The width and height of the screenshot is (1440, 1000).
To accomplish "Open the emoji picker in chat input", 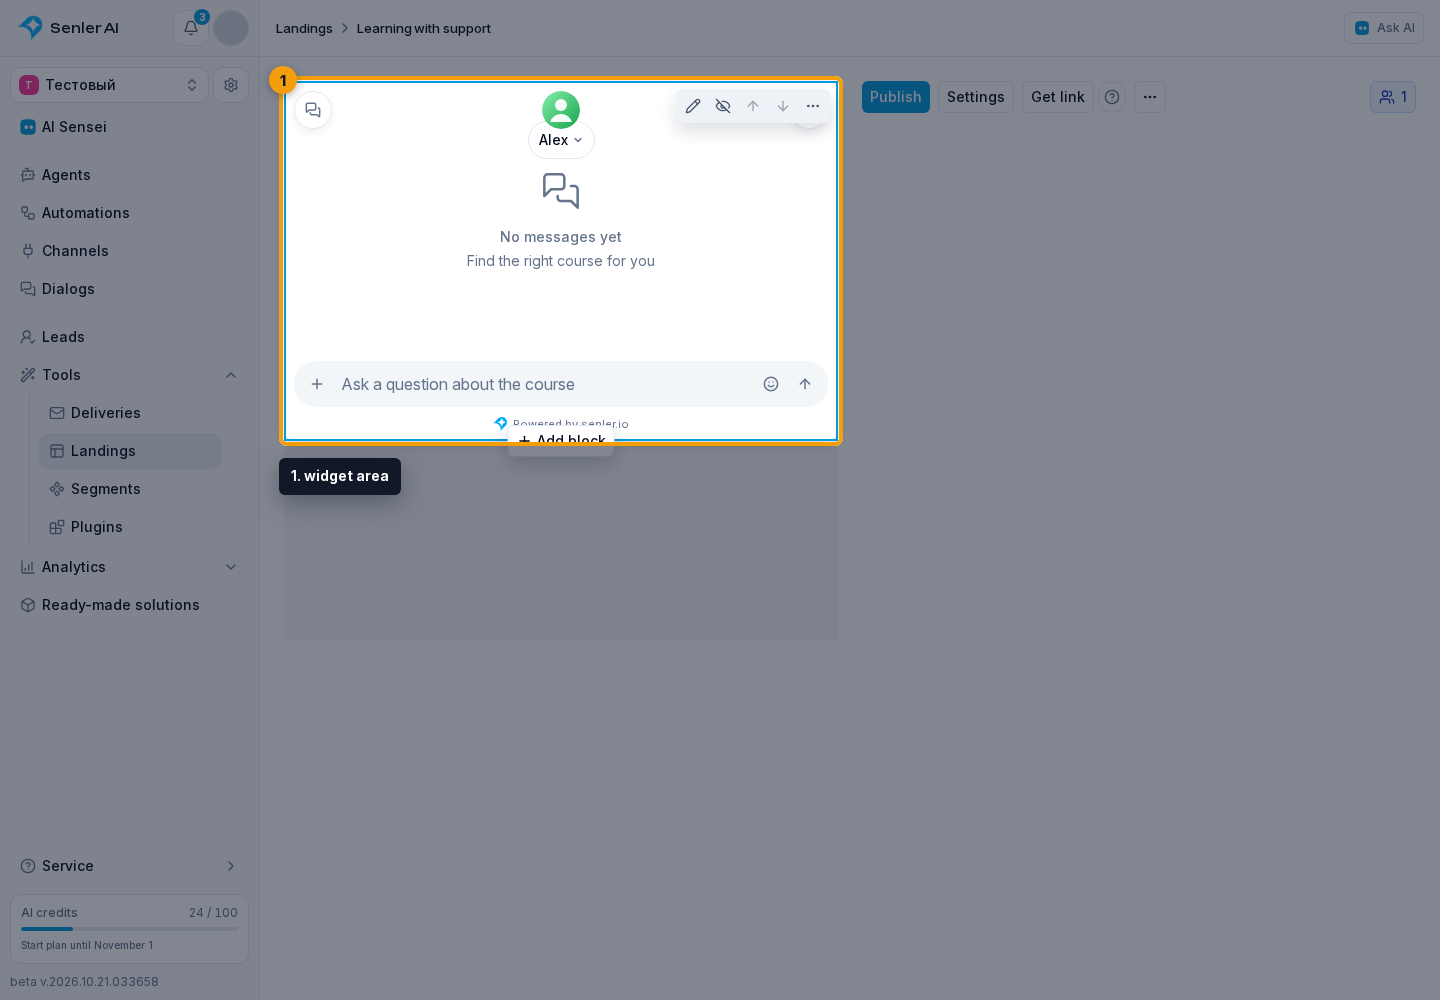I will click(771, 384).
